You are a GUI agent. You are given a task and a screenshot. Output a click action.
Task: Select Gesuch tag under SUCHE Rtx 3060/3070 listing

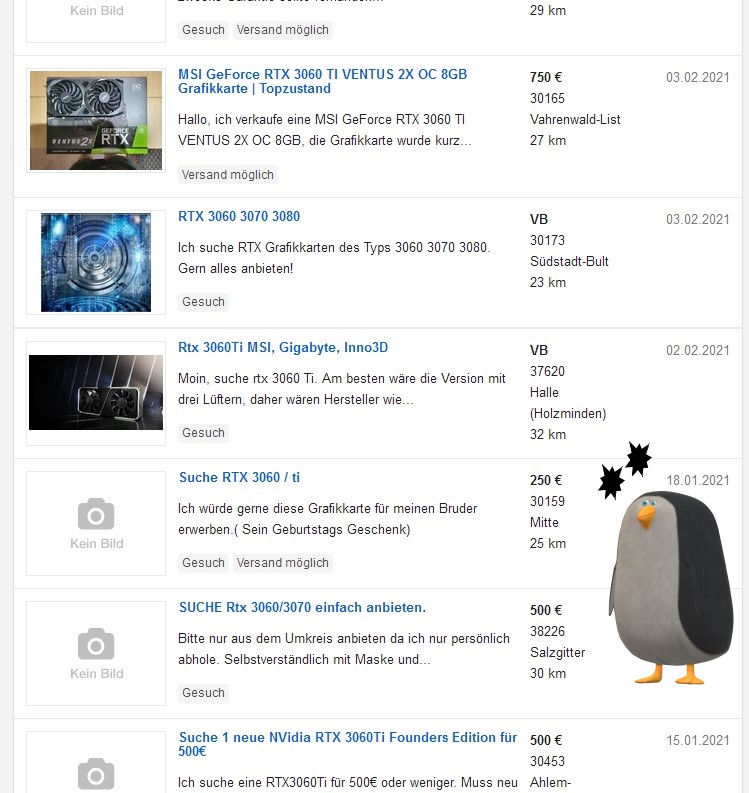coord(203,693)
